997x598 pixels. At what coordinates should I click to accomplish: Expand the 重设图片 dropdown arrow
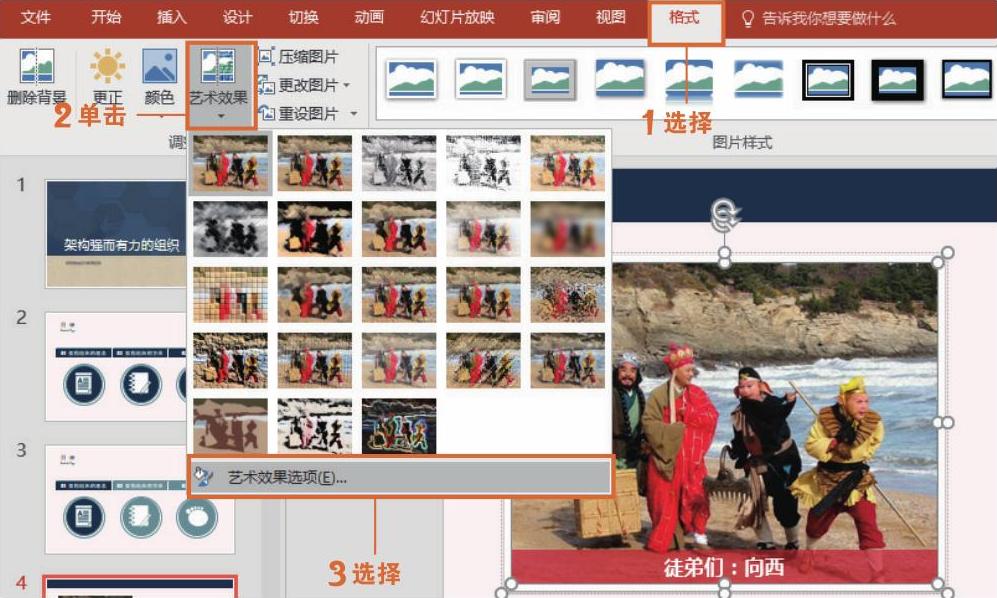(354, 113)
